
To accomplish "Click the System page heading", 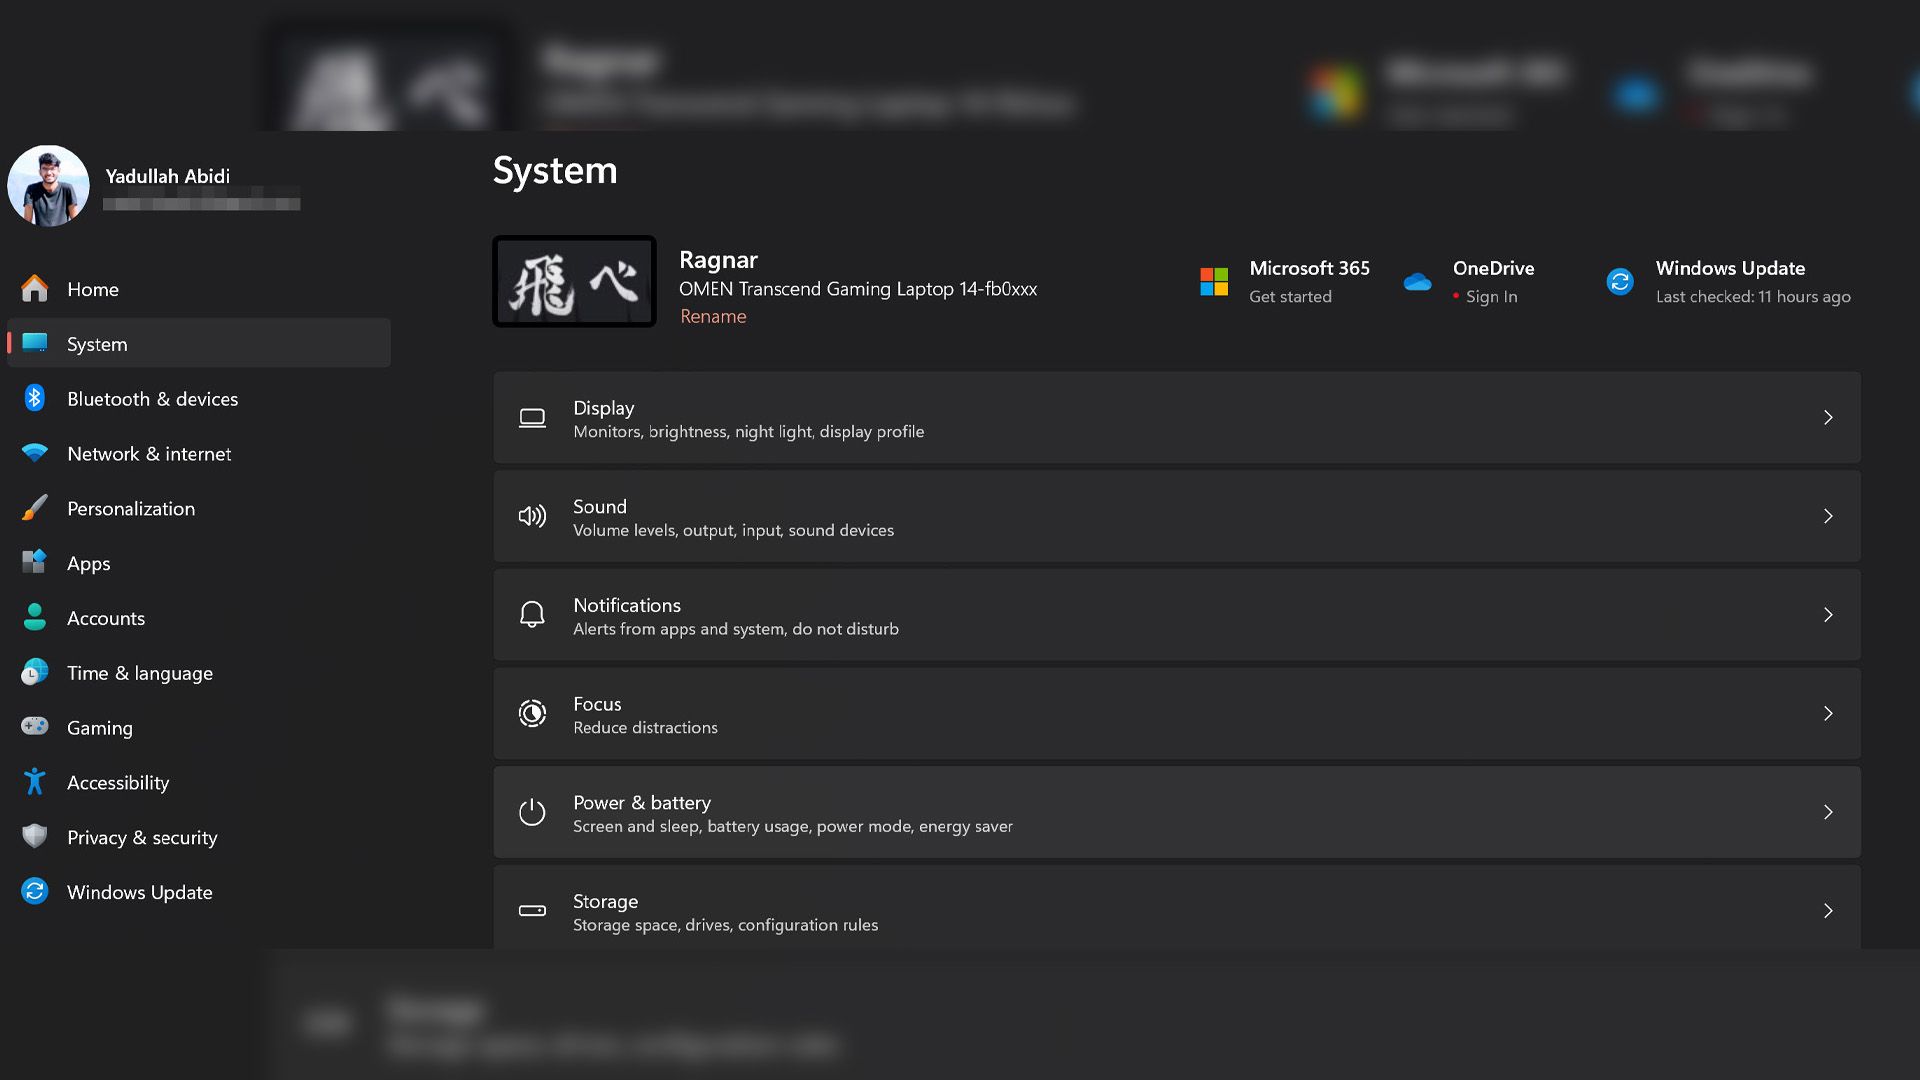I will pos(555,171).
